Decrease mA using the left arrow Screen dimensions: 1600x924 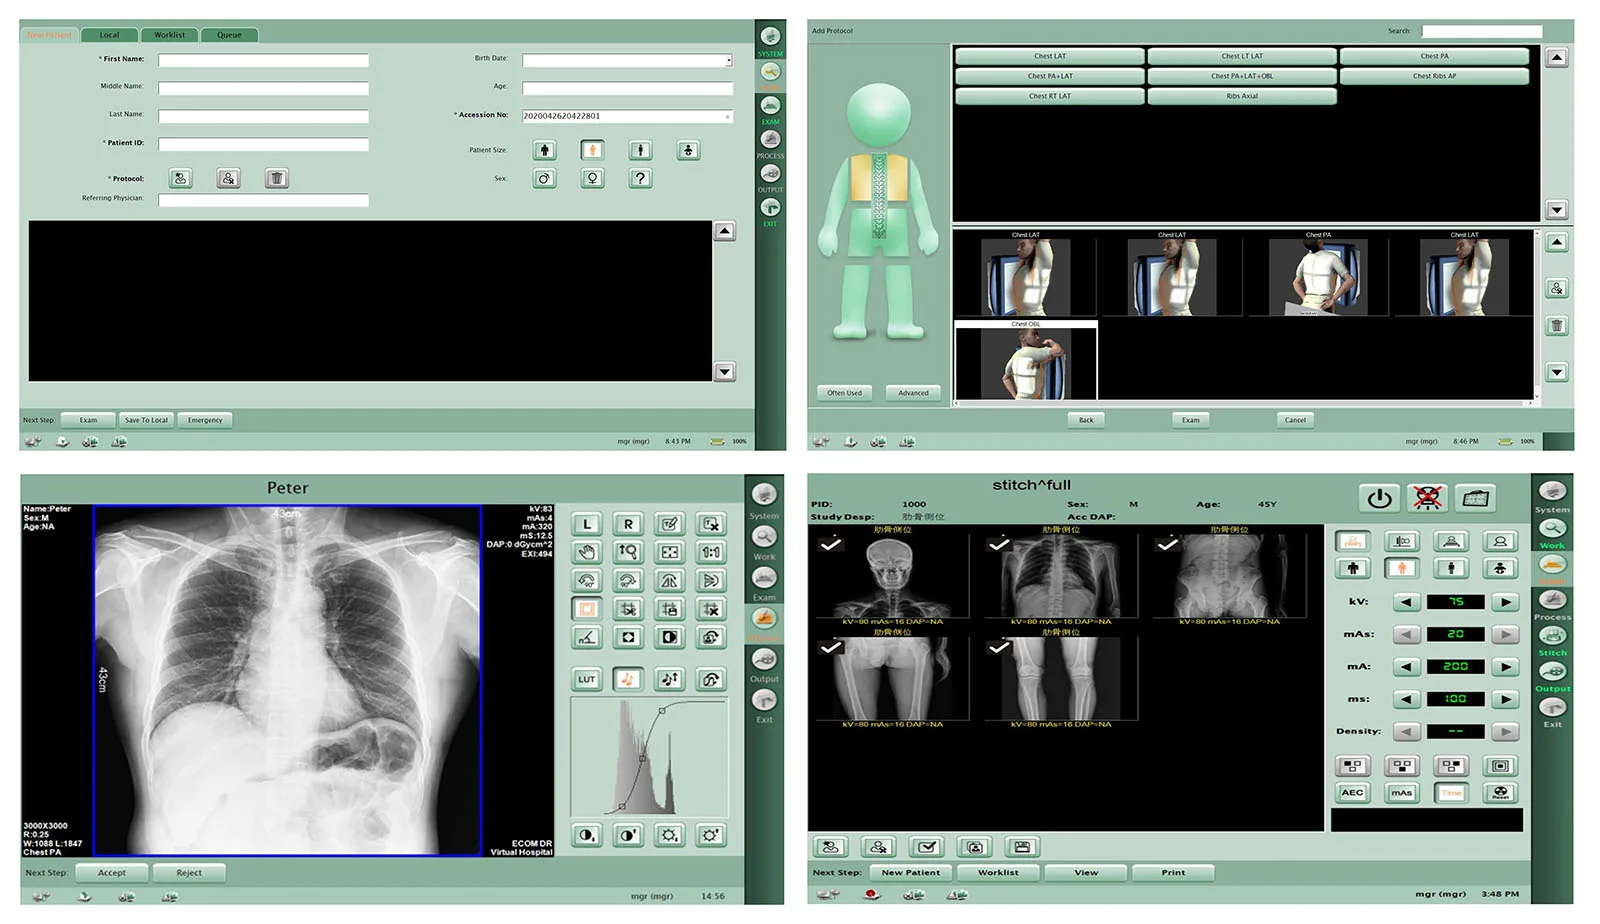tap(1407, 667)
